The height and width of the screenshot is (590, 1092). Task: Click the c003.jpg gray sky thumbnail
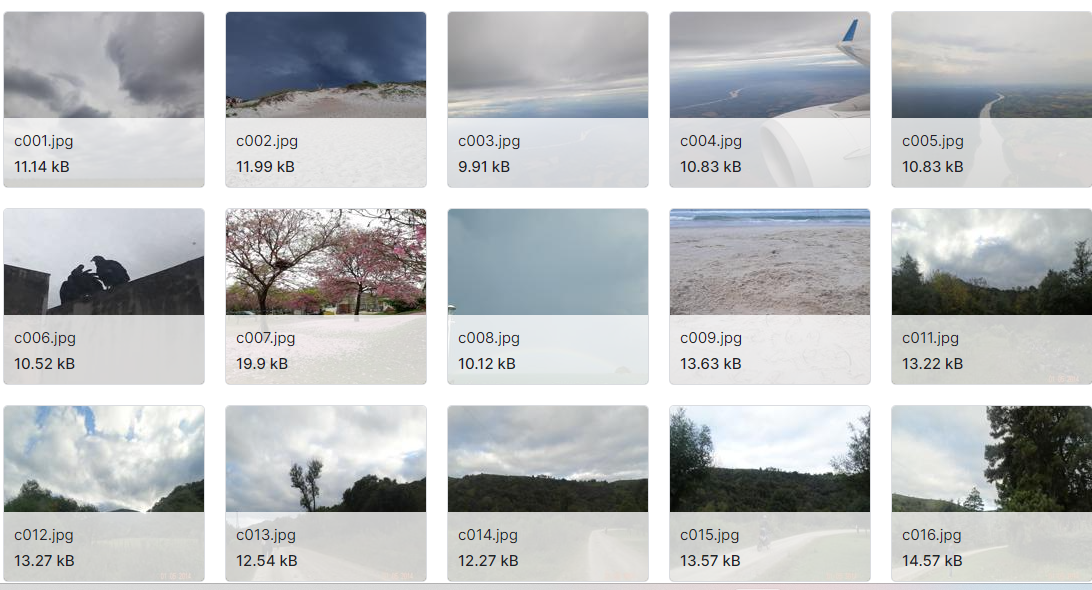tap(548, 65)
